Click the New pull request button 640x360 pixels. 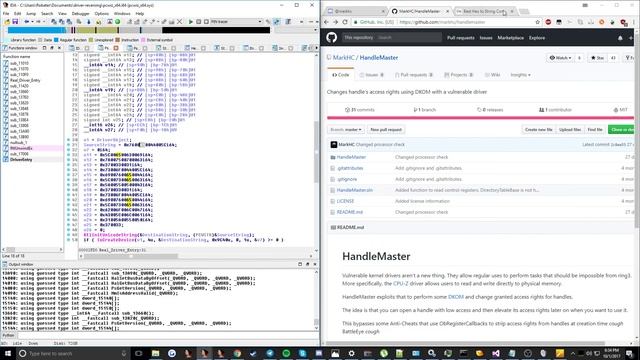386,129
